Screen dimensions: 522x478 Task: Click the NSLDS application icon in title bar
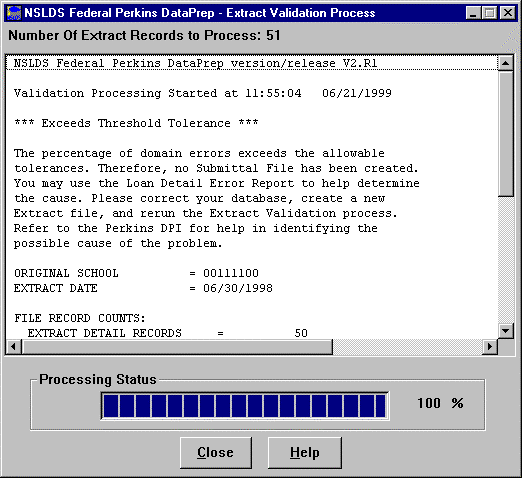[14, 13]
